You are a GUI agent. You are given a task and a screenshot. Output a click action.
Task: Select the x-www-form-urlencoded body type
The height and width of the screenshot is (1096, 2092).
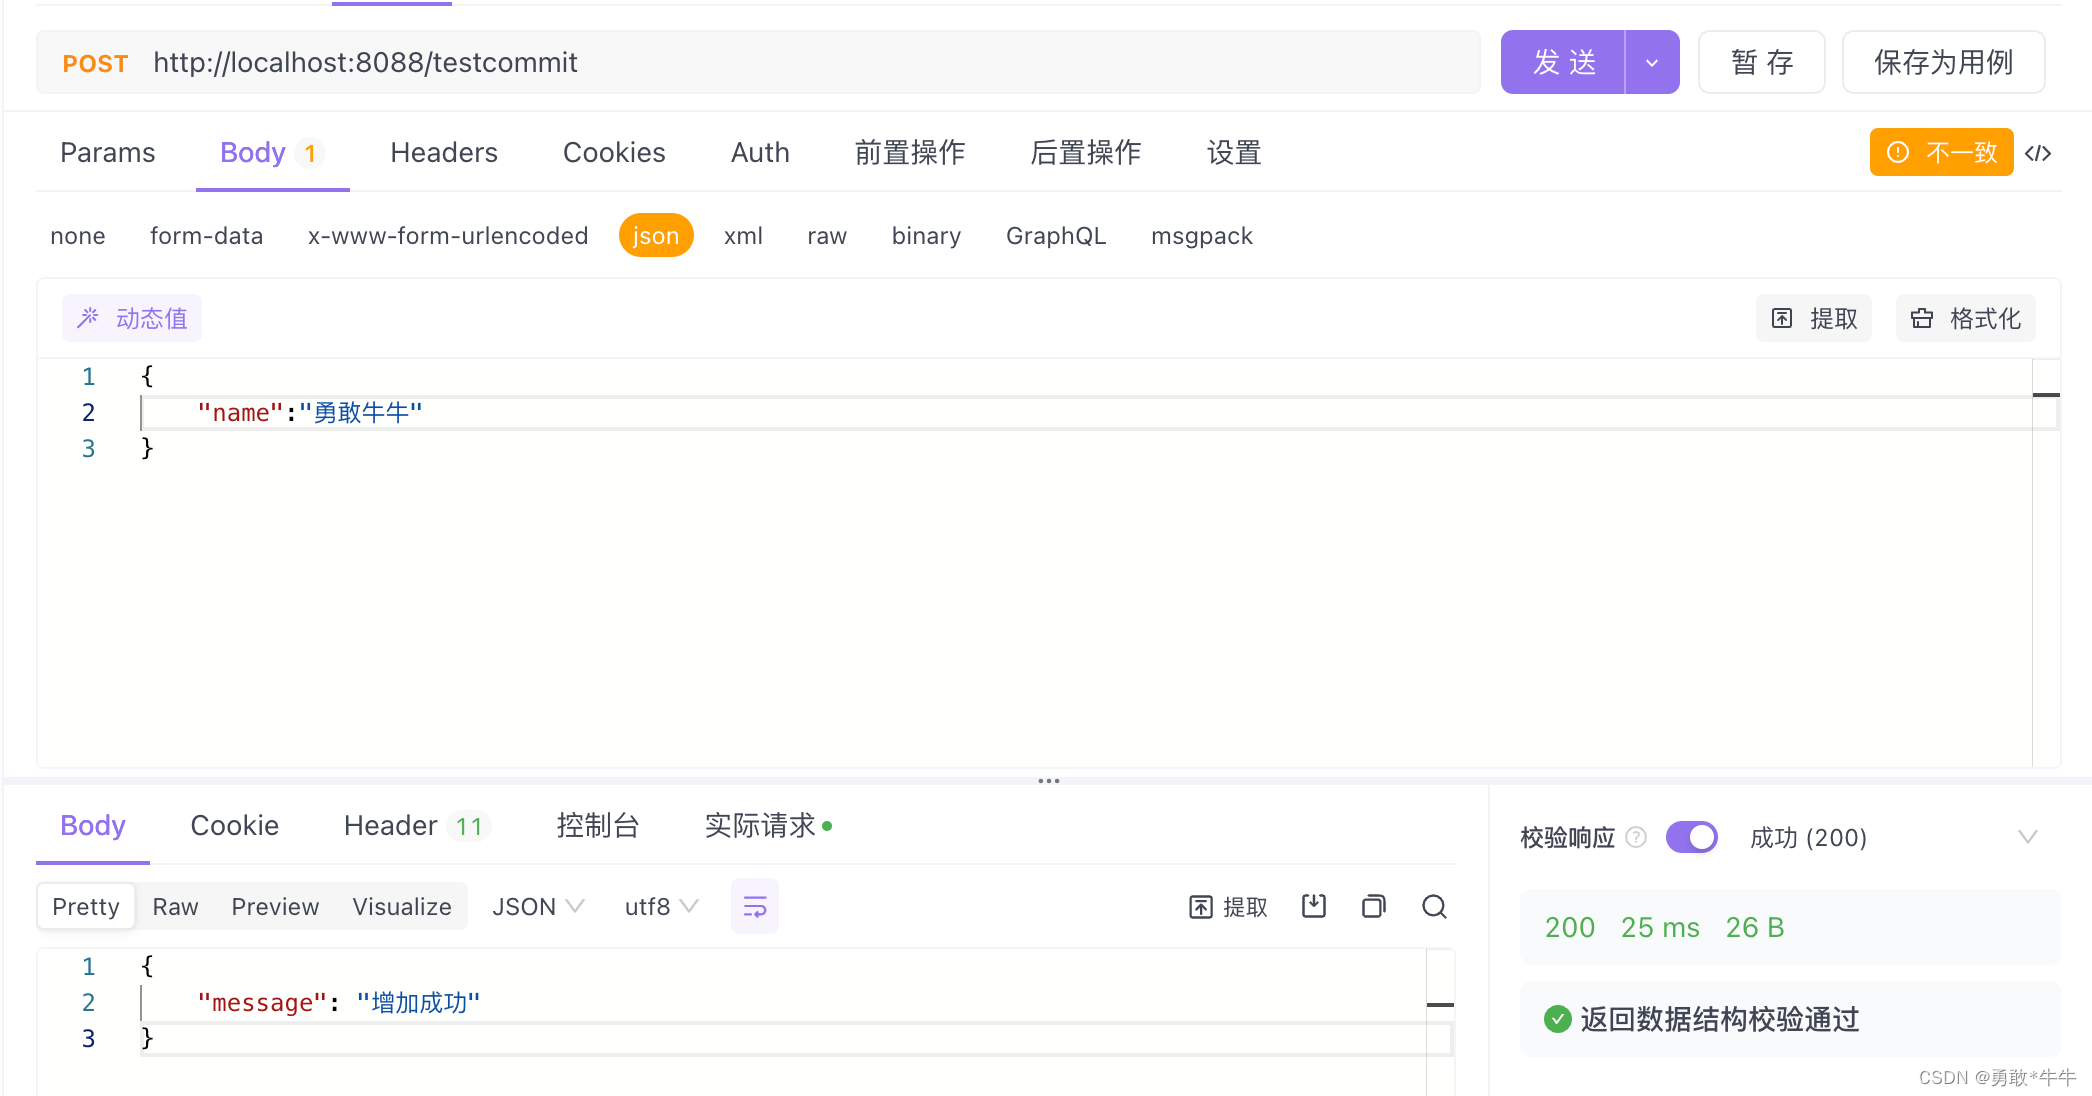click(x=448, y=236)
